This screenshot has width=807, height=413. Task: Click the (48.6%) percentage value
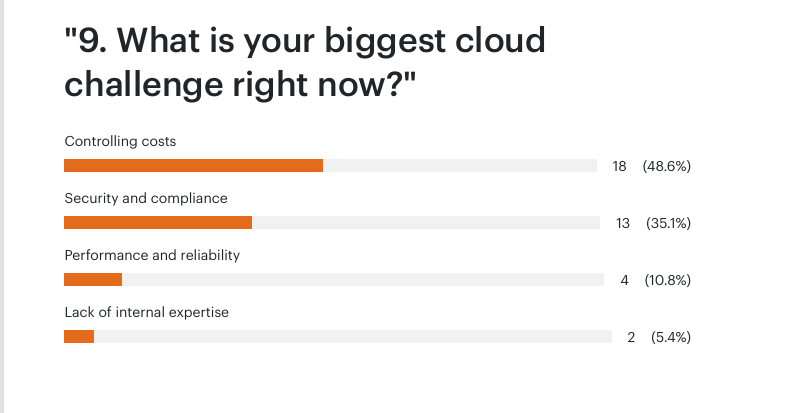click(x=667, y=166)
